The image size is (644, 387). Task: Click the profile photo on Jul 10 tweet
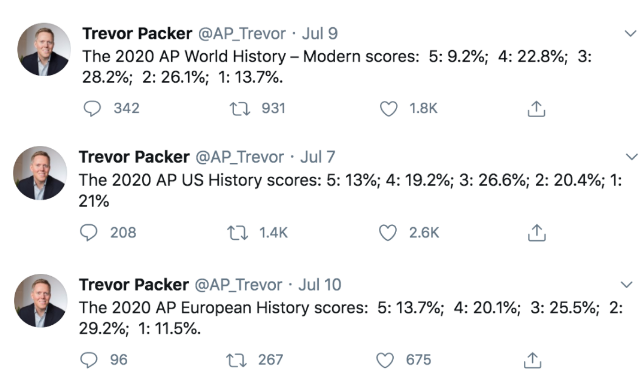(41, 301)
